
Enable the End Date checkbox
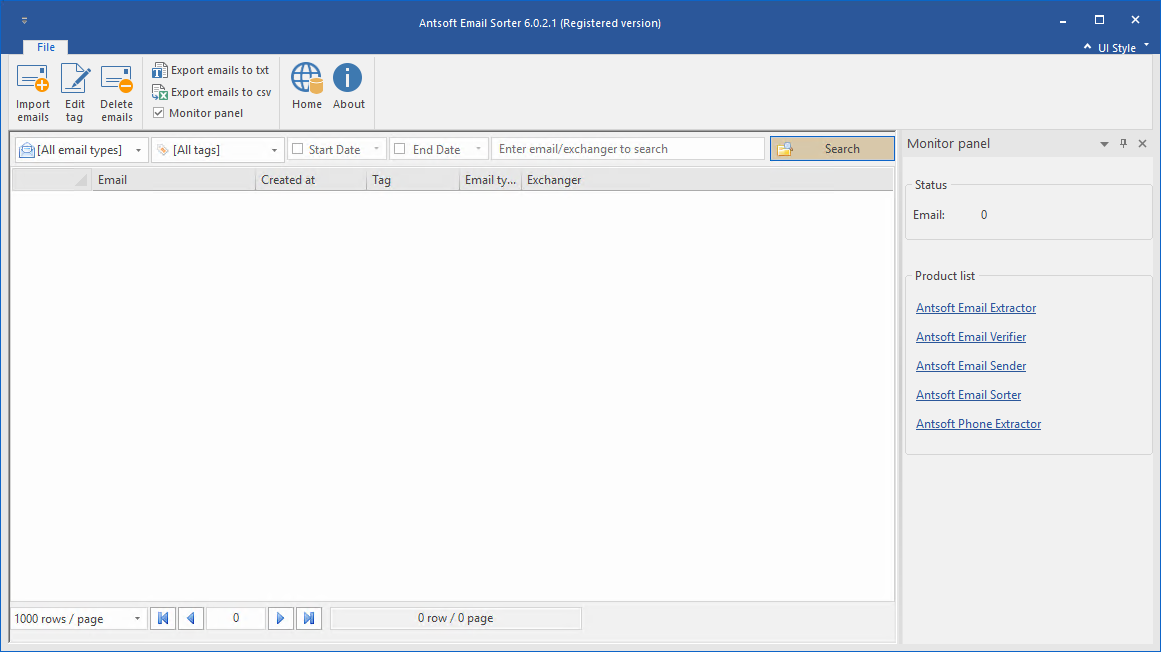400,149
